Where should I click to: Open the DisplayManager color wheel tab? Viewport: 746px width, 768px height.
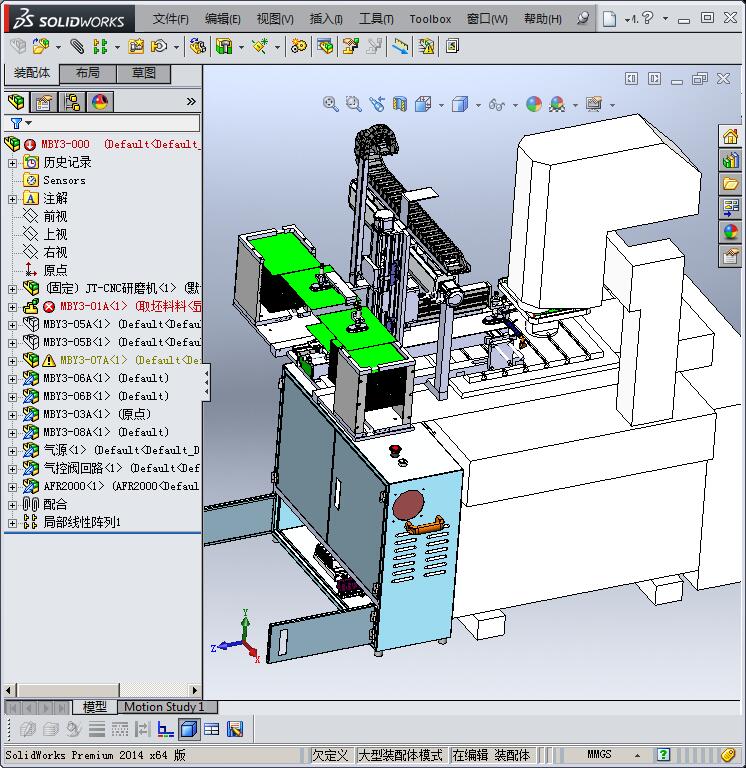tap(99, 102)
